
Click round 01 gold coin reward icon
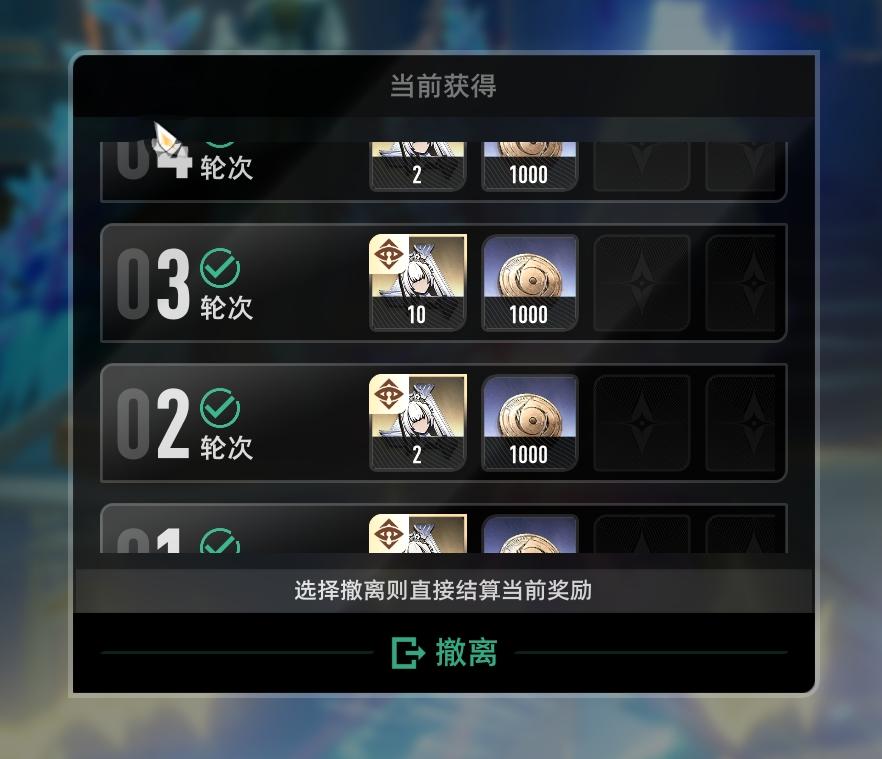click(x=529, y=533)
